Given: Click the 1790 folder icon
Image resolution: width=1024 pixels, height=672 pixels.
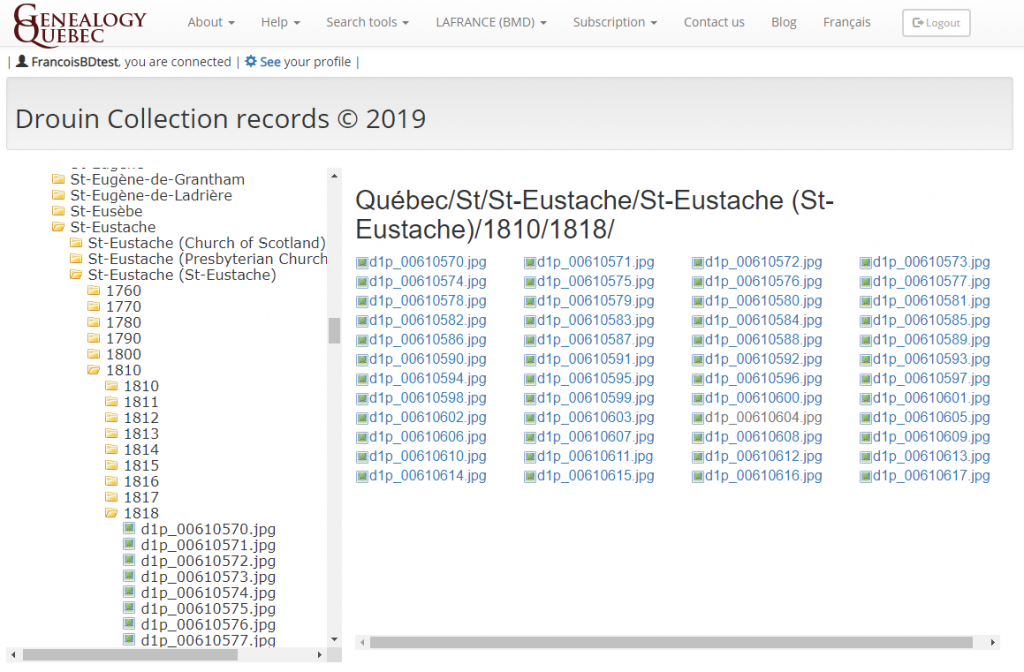Looking at the screenshot, I should [94, 338].
